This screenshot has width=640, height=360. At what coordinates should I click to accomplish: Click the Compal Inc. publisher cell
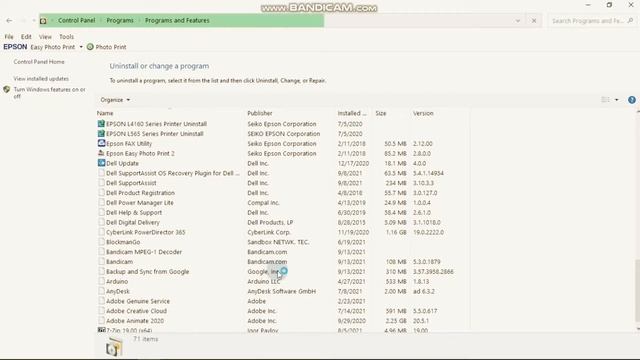263,202
